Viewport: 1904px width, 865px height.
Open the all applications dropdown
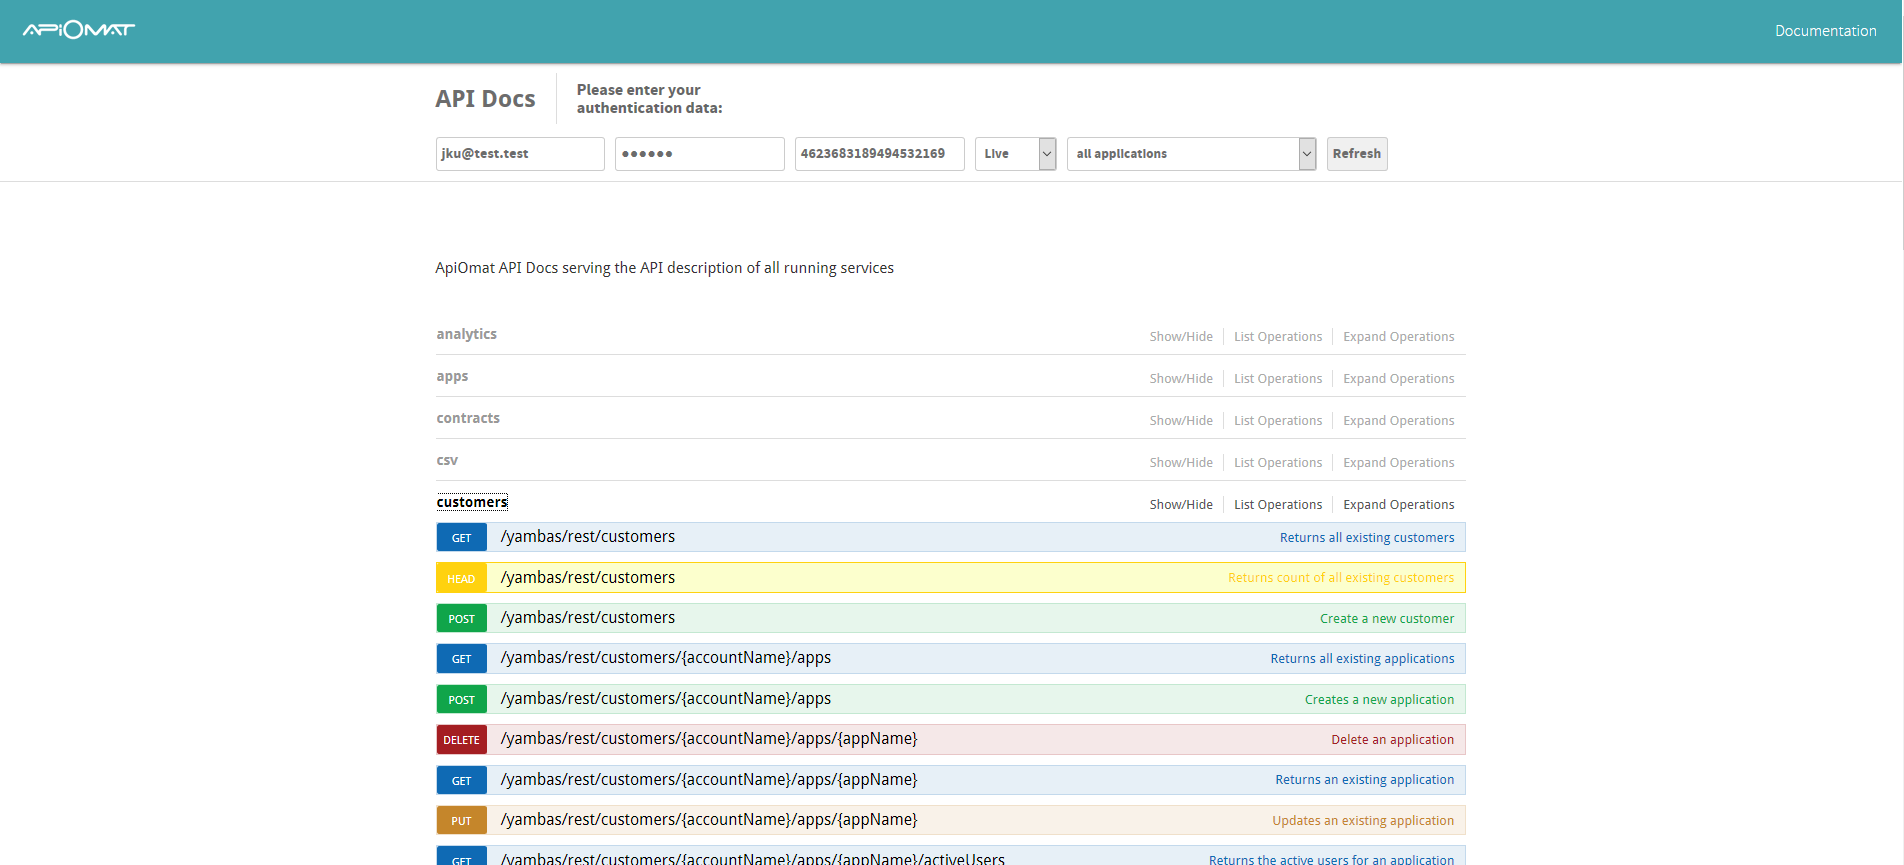(1192, 154)
